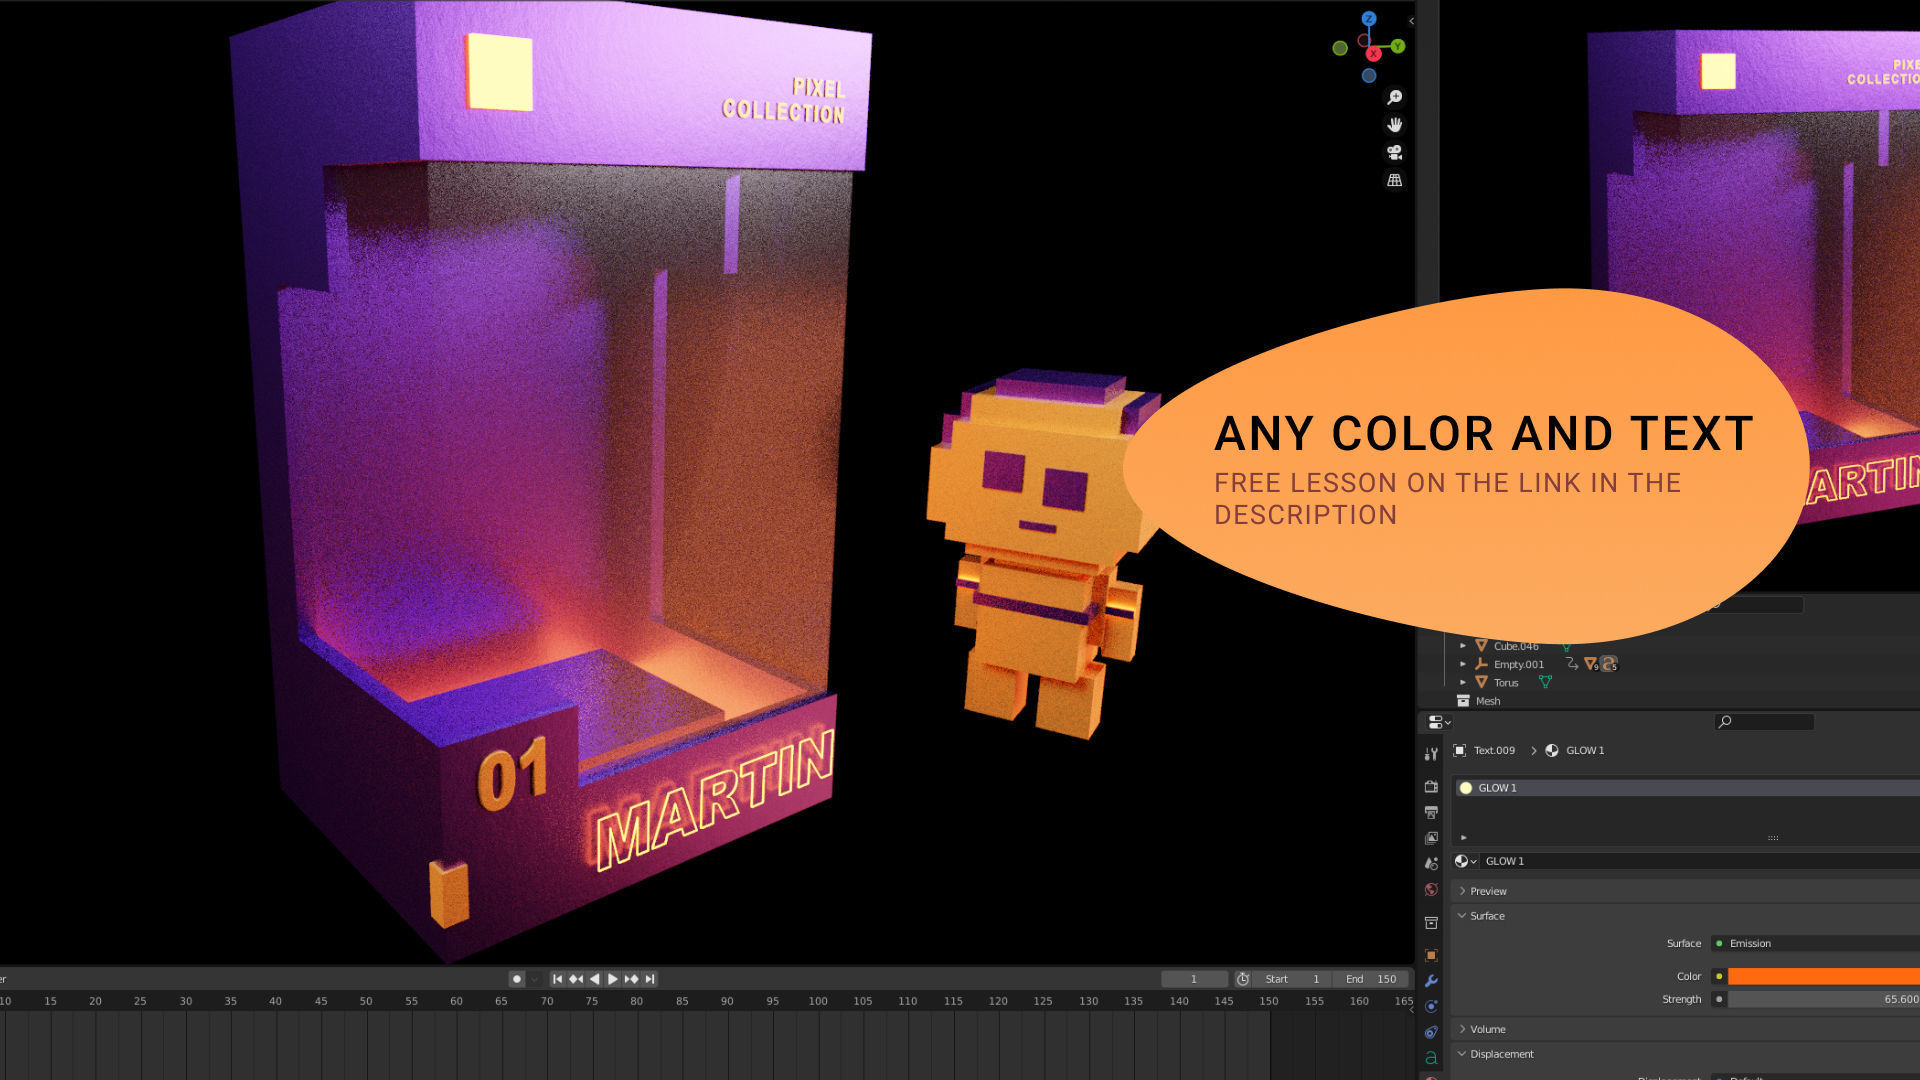Jump to the start frame
Image resolution: width=1920 pixels, height=1080 pixels.
(557, 979)
